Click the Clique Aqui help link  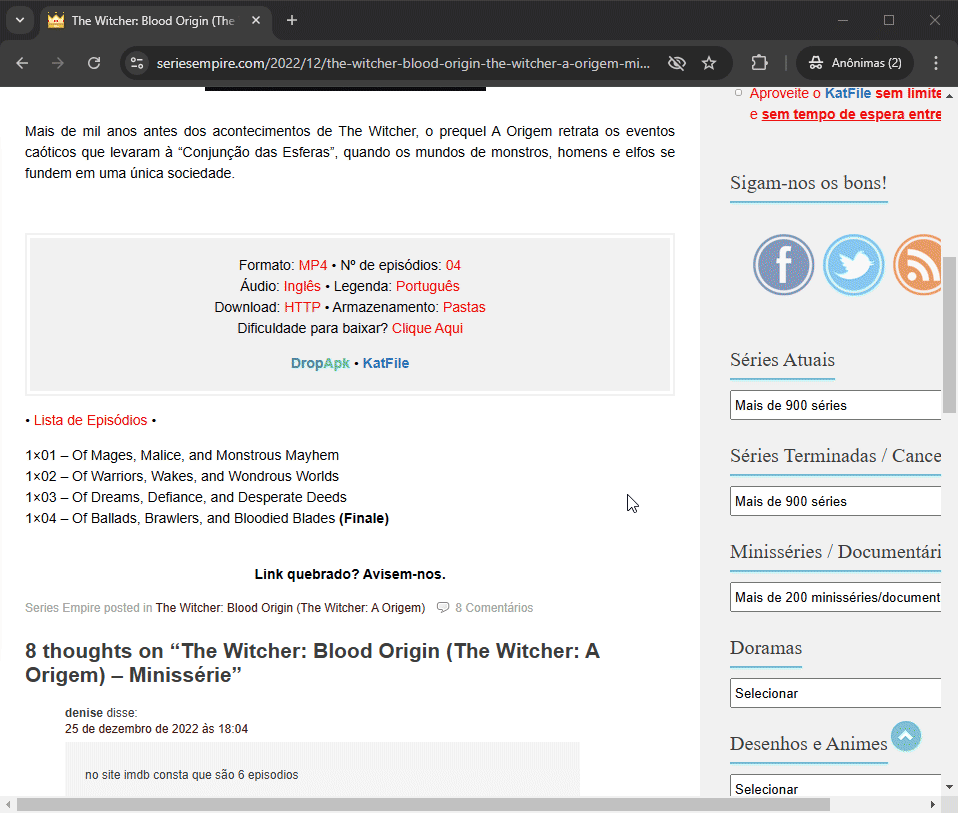click(427, 328)
